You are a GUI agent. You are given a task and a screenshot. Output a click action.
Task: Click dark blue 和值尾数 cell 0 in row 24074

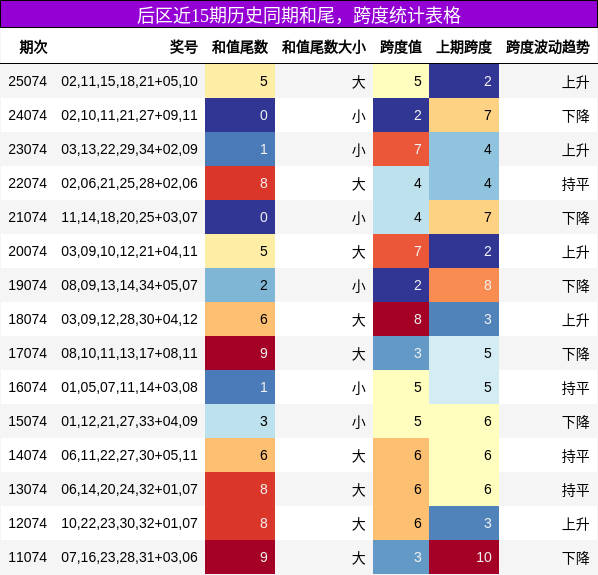pos(240,115)
